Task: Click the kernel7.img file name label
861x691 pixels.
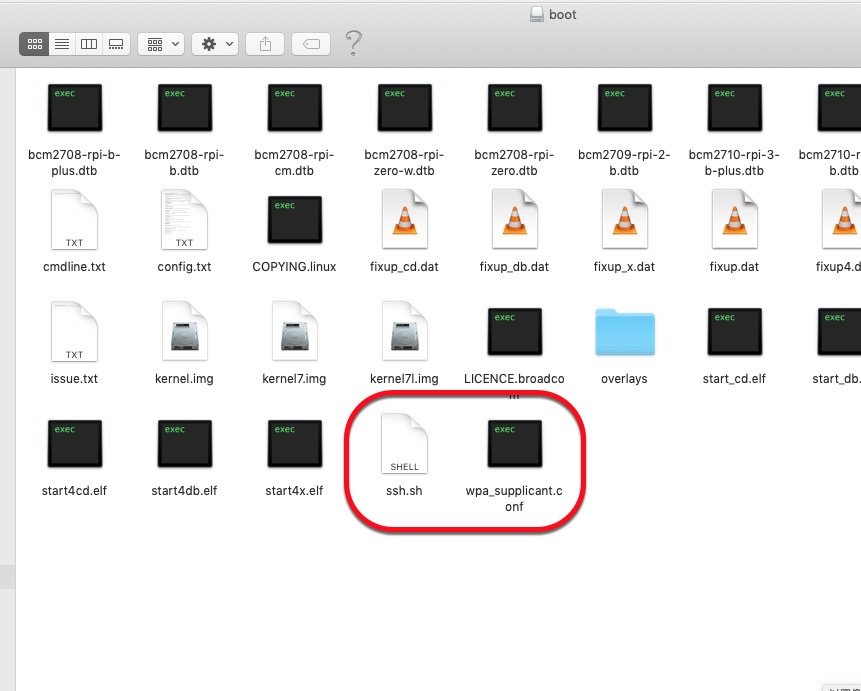Action: (294, 379)
